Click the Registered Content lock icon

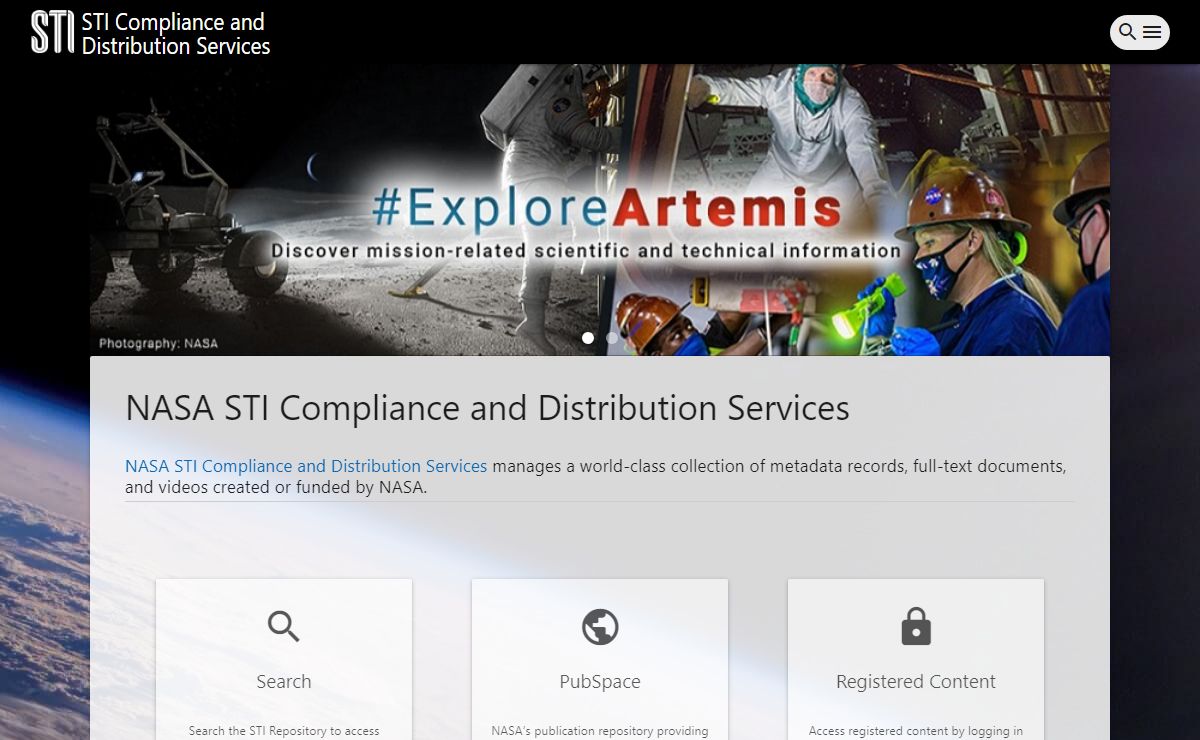tap(916, 627)
